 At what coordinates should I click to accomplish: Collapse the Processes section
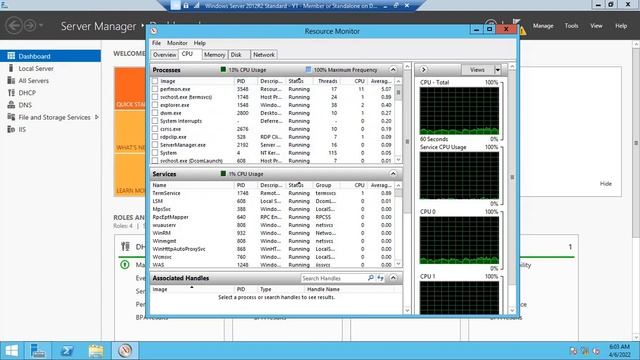coord(393,70)
